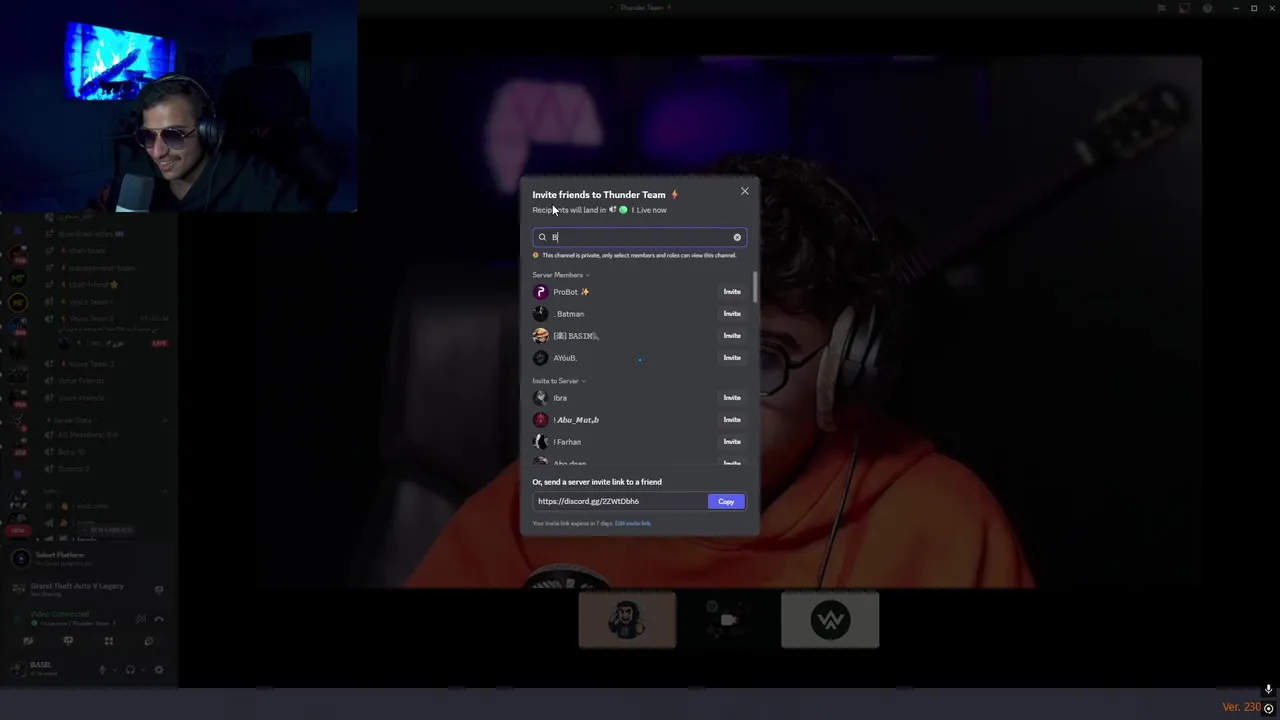
Task: Click the Help icon in Discord title bar
Action: [x=1207, y=8]
